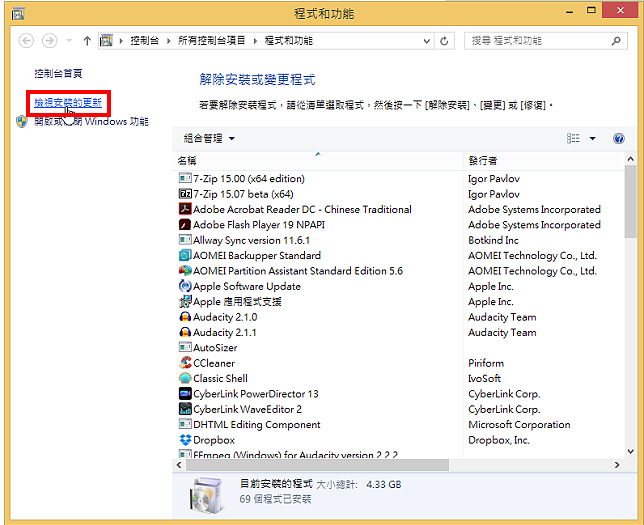Screen dimensions: 644x525
Task: Select Apple 應用程式支援 icon
Action: (185, 302)
